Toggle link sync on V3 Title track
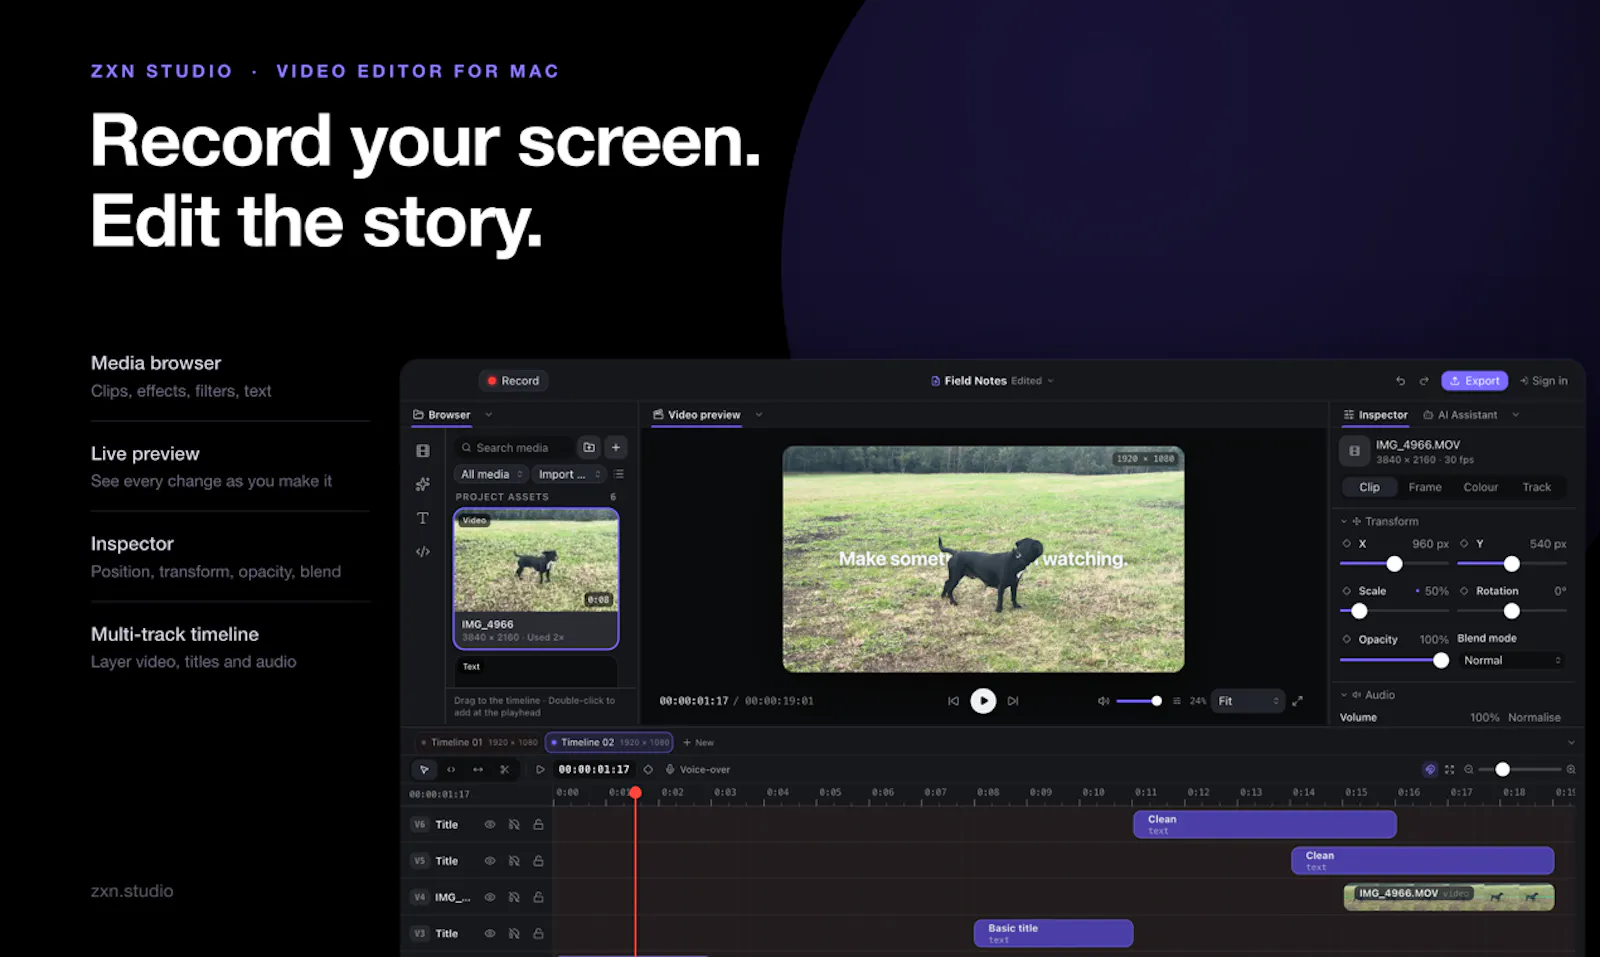This screenshot has width=1600, height=957. (x=514, y=933)
